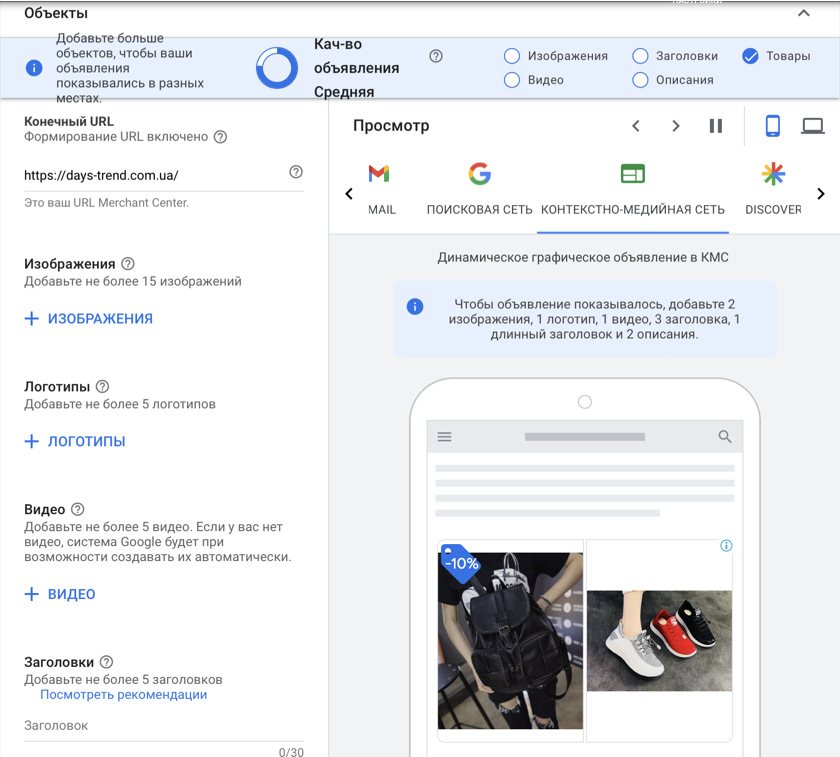
Task: Select the Видео radio option
Action: tap(512, 80)
